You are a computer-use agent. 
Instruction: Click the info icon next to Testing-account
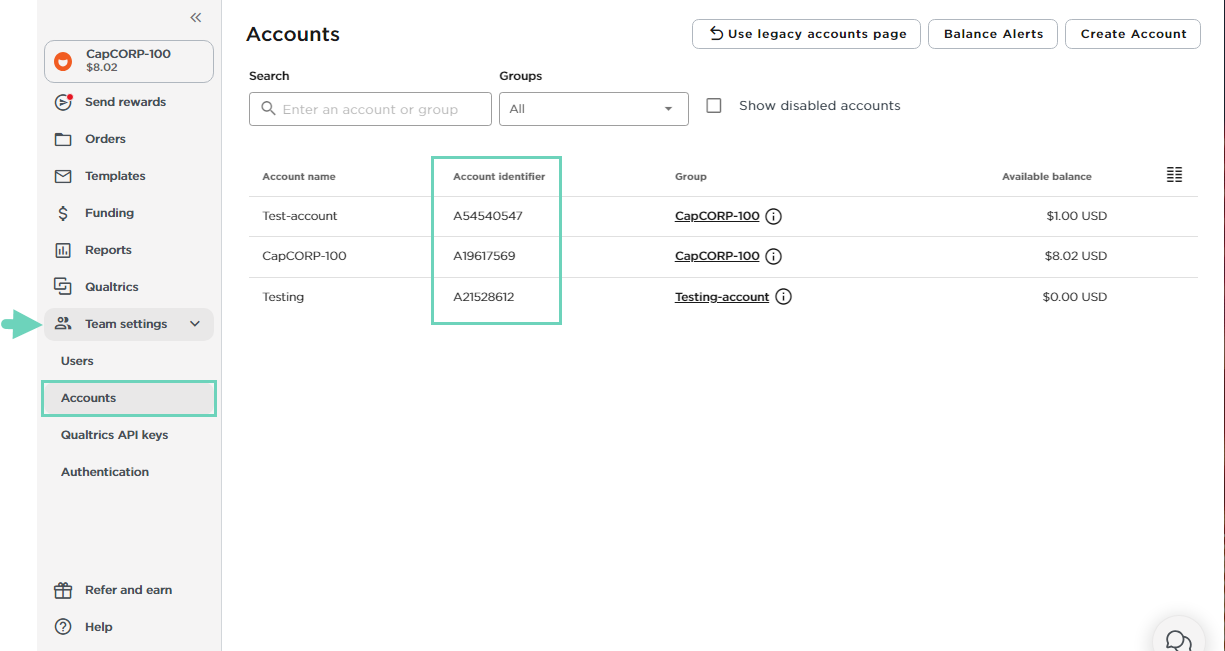784,296
